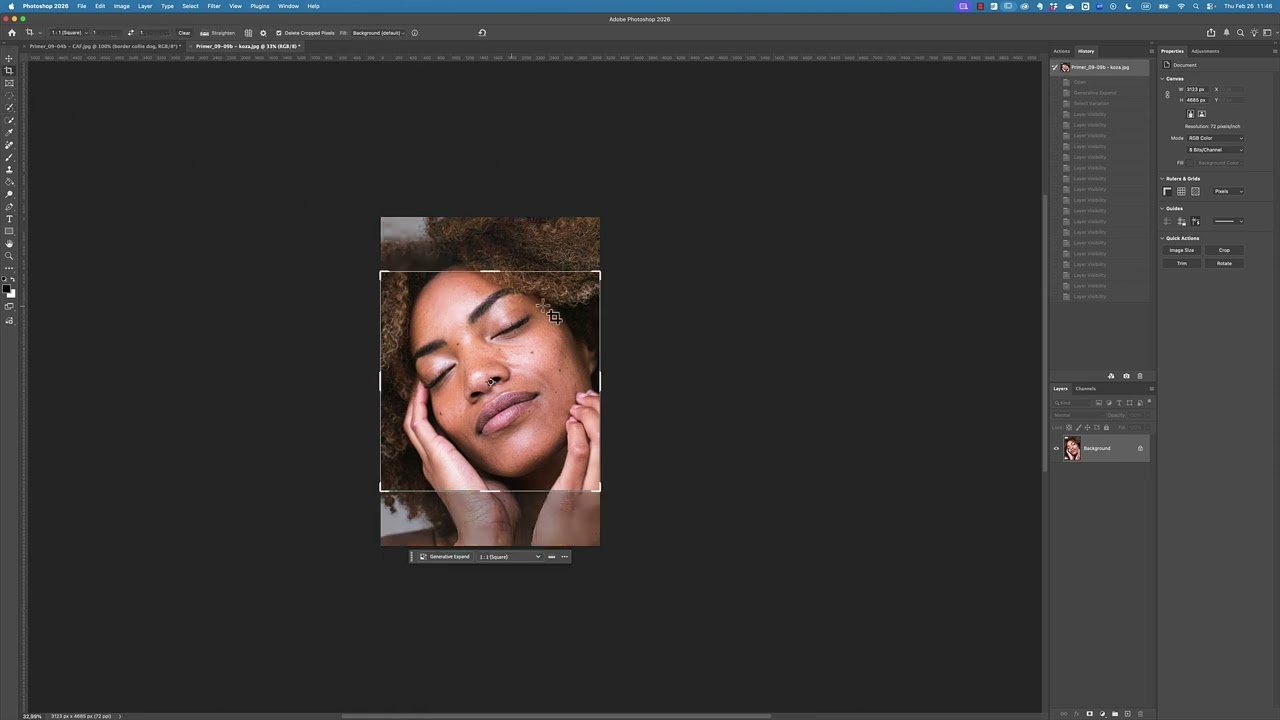This screenshot has width=1280, height=720.
Task: Reset the crop box with the undo arrow
Action: tap(482, 33)
